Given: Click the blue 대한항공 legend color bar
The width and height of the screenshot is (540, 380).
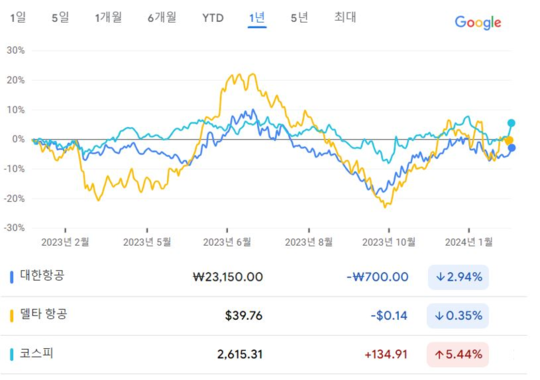Looking at the screenshot, I should (12, 277).
